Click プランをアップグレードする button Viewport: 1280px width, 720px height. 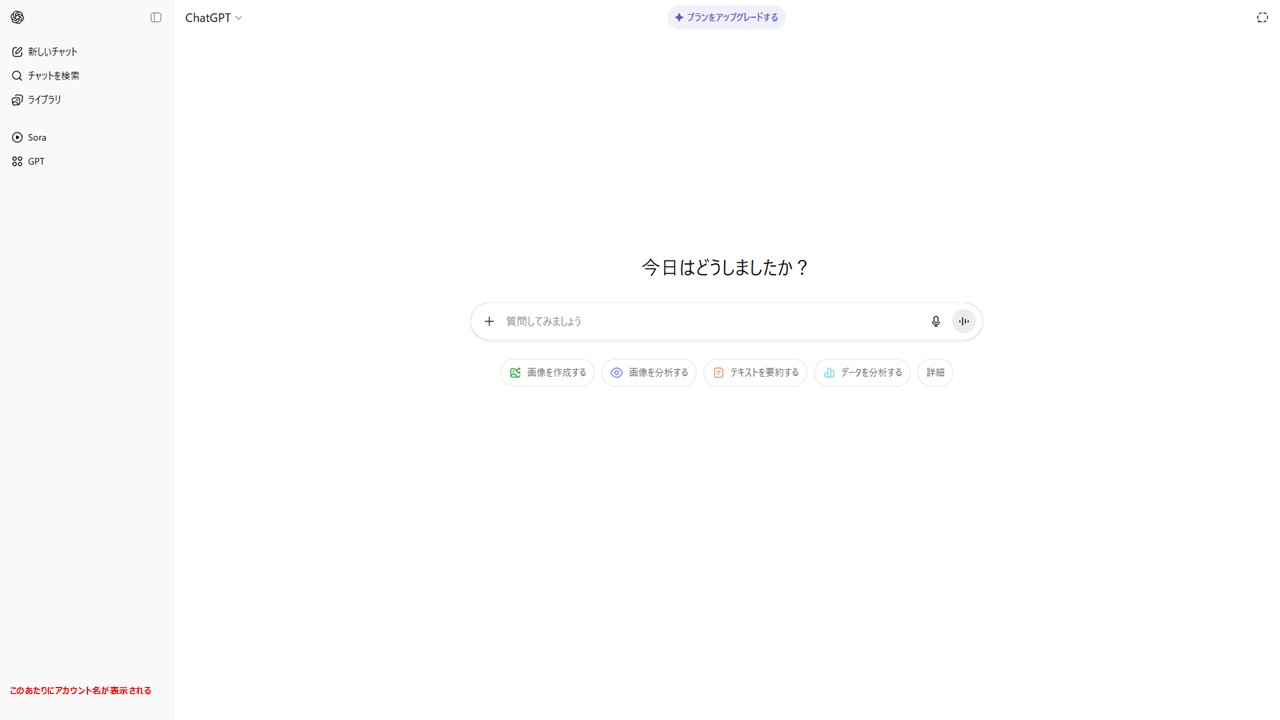tap(726, 17)
